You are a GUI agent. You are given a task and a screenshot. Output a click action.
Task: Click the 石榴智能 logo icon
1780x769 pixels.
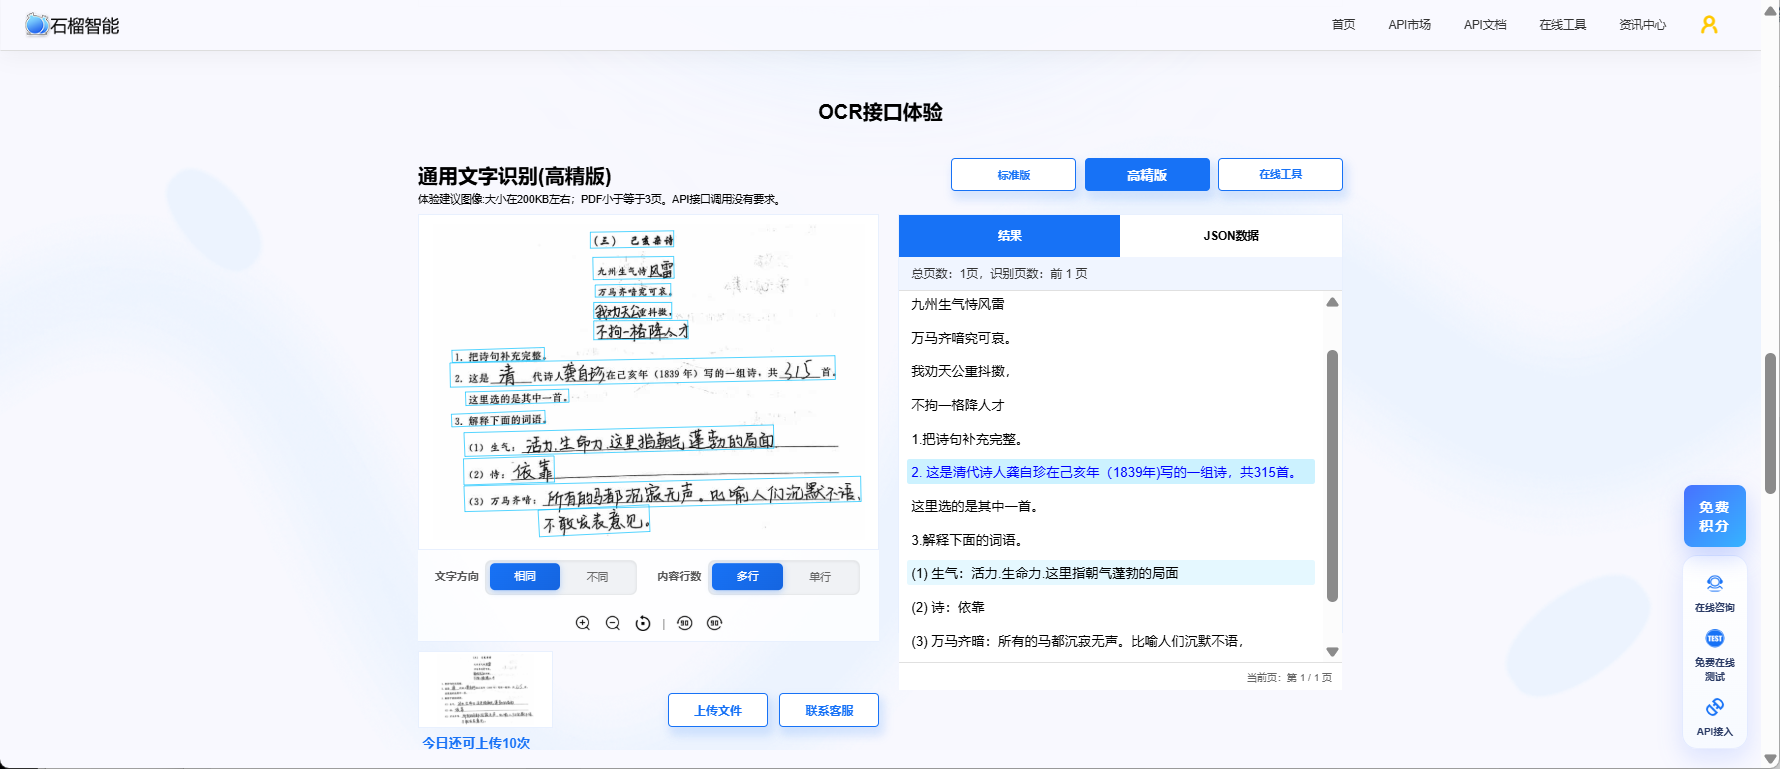coord(36,25)
